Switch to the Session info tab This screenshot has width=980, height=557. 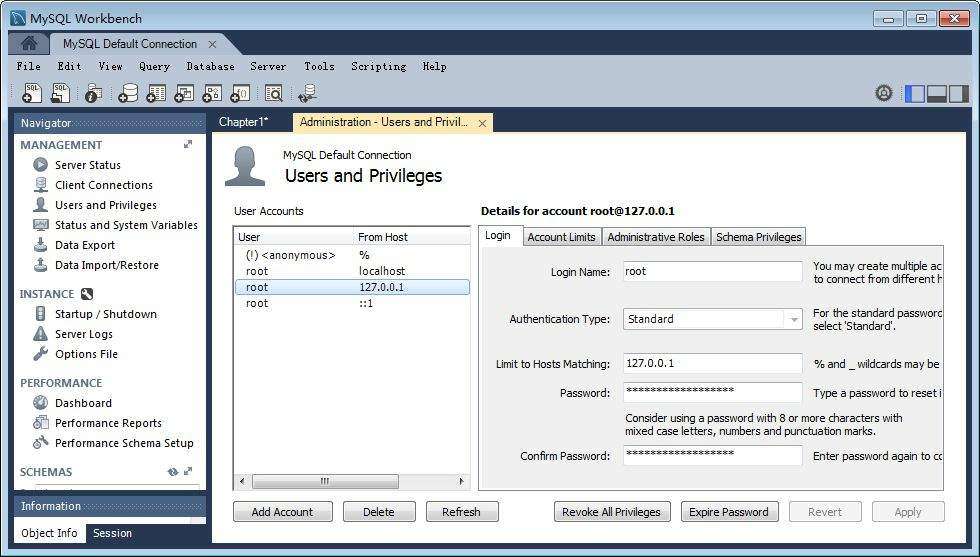point(112,533)
